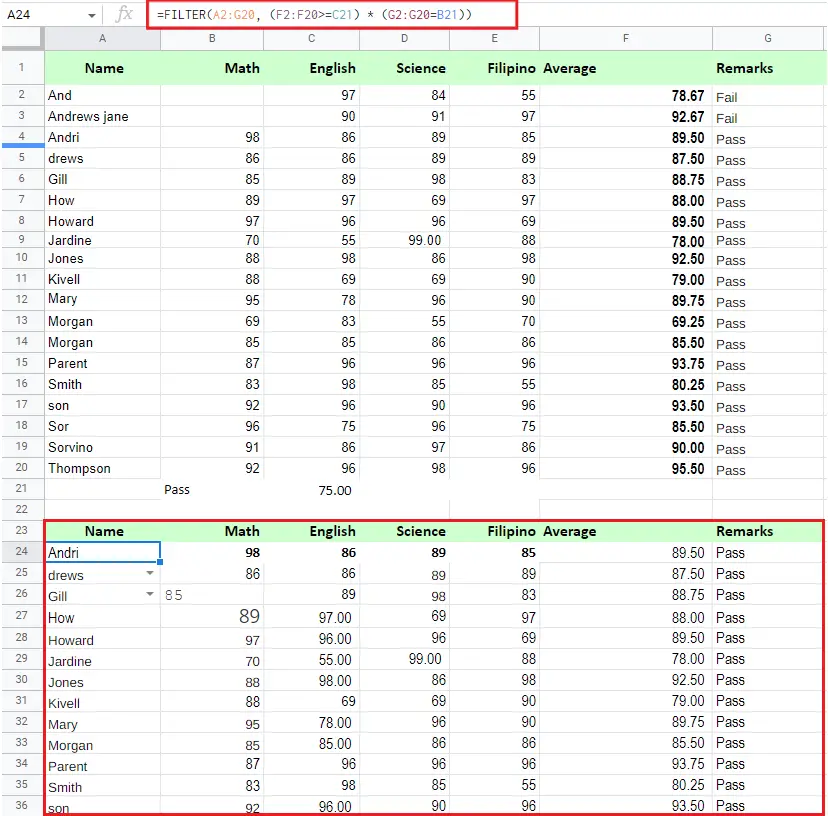The width and height of the screenshot is (828, 816).
Task: Select row 9 header
Action: pos(22,239)
